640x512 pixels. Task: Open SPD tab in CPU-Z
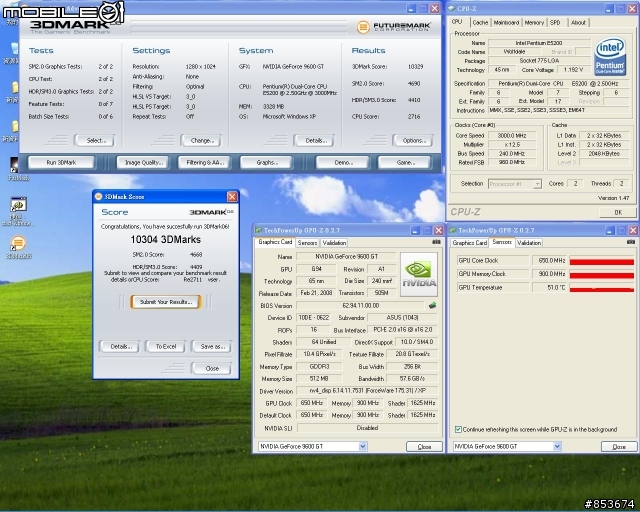556,23
